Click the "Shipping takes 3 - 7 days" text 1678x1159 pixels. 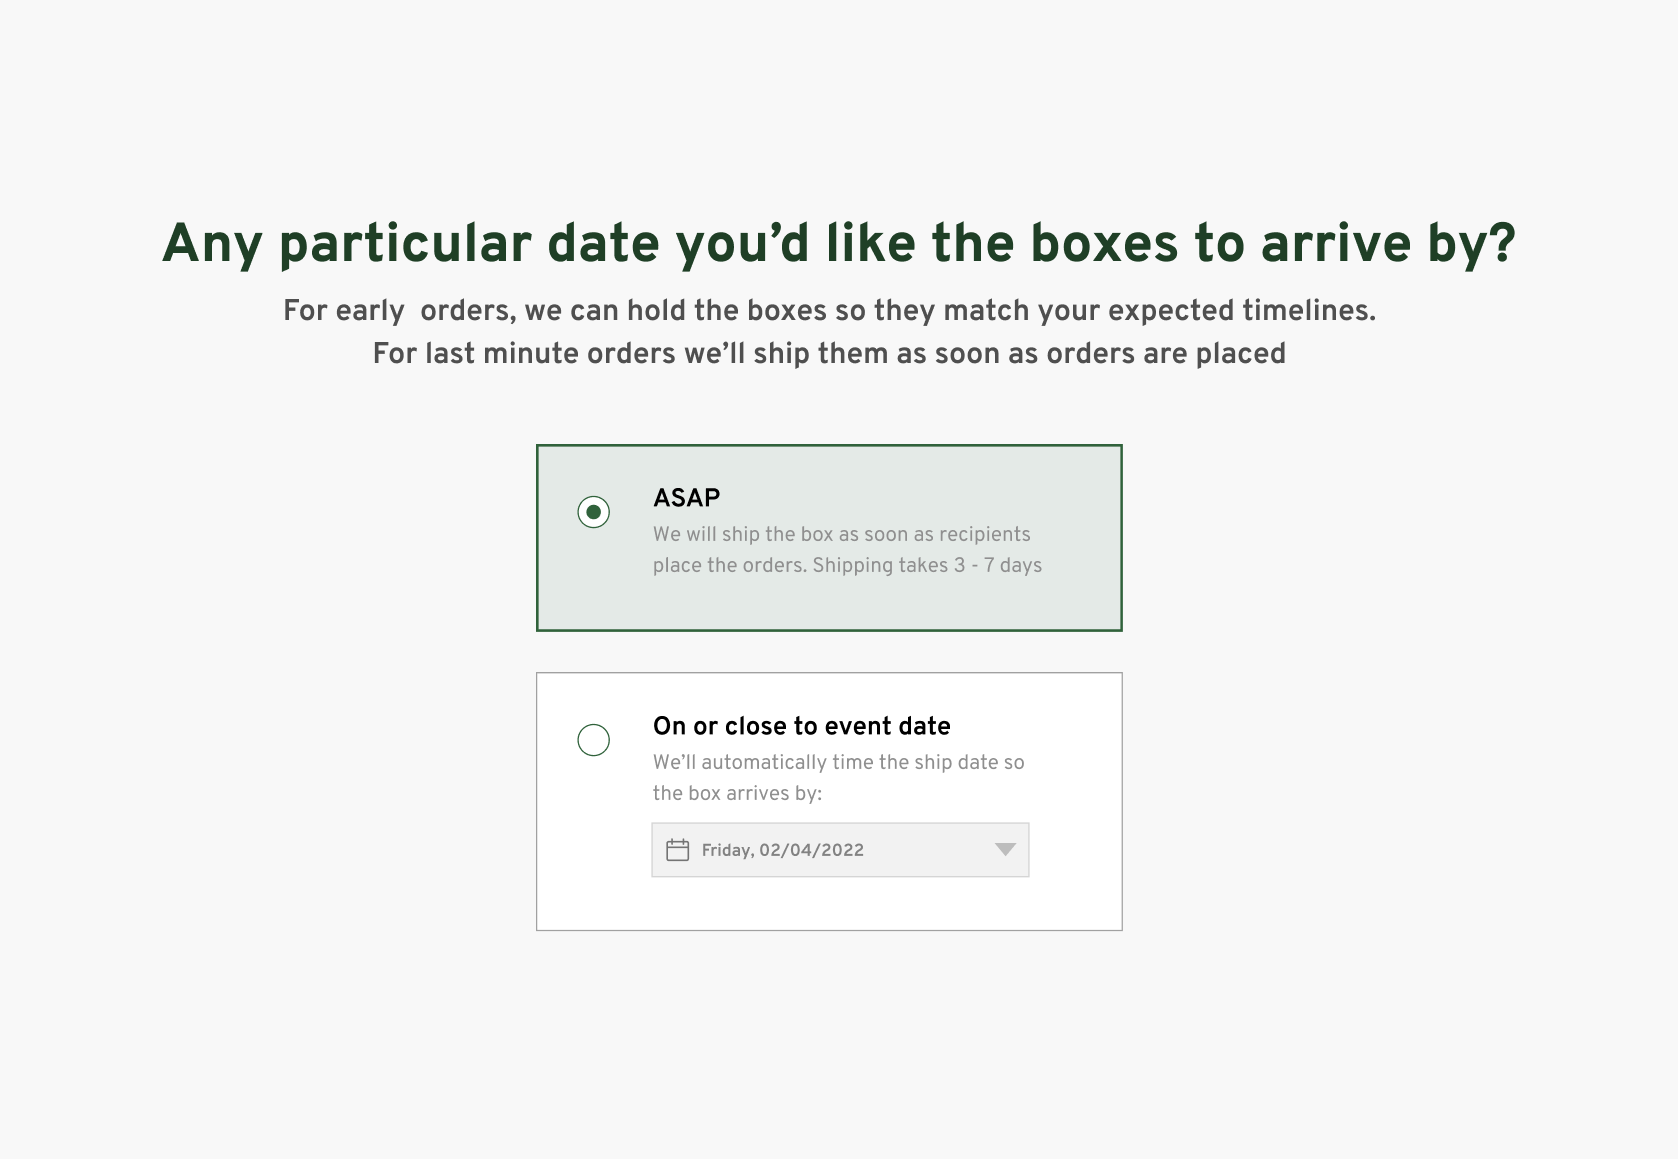coord(927,565)
